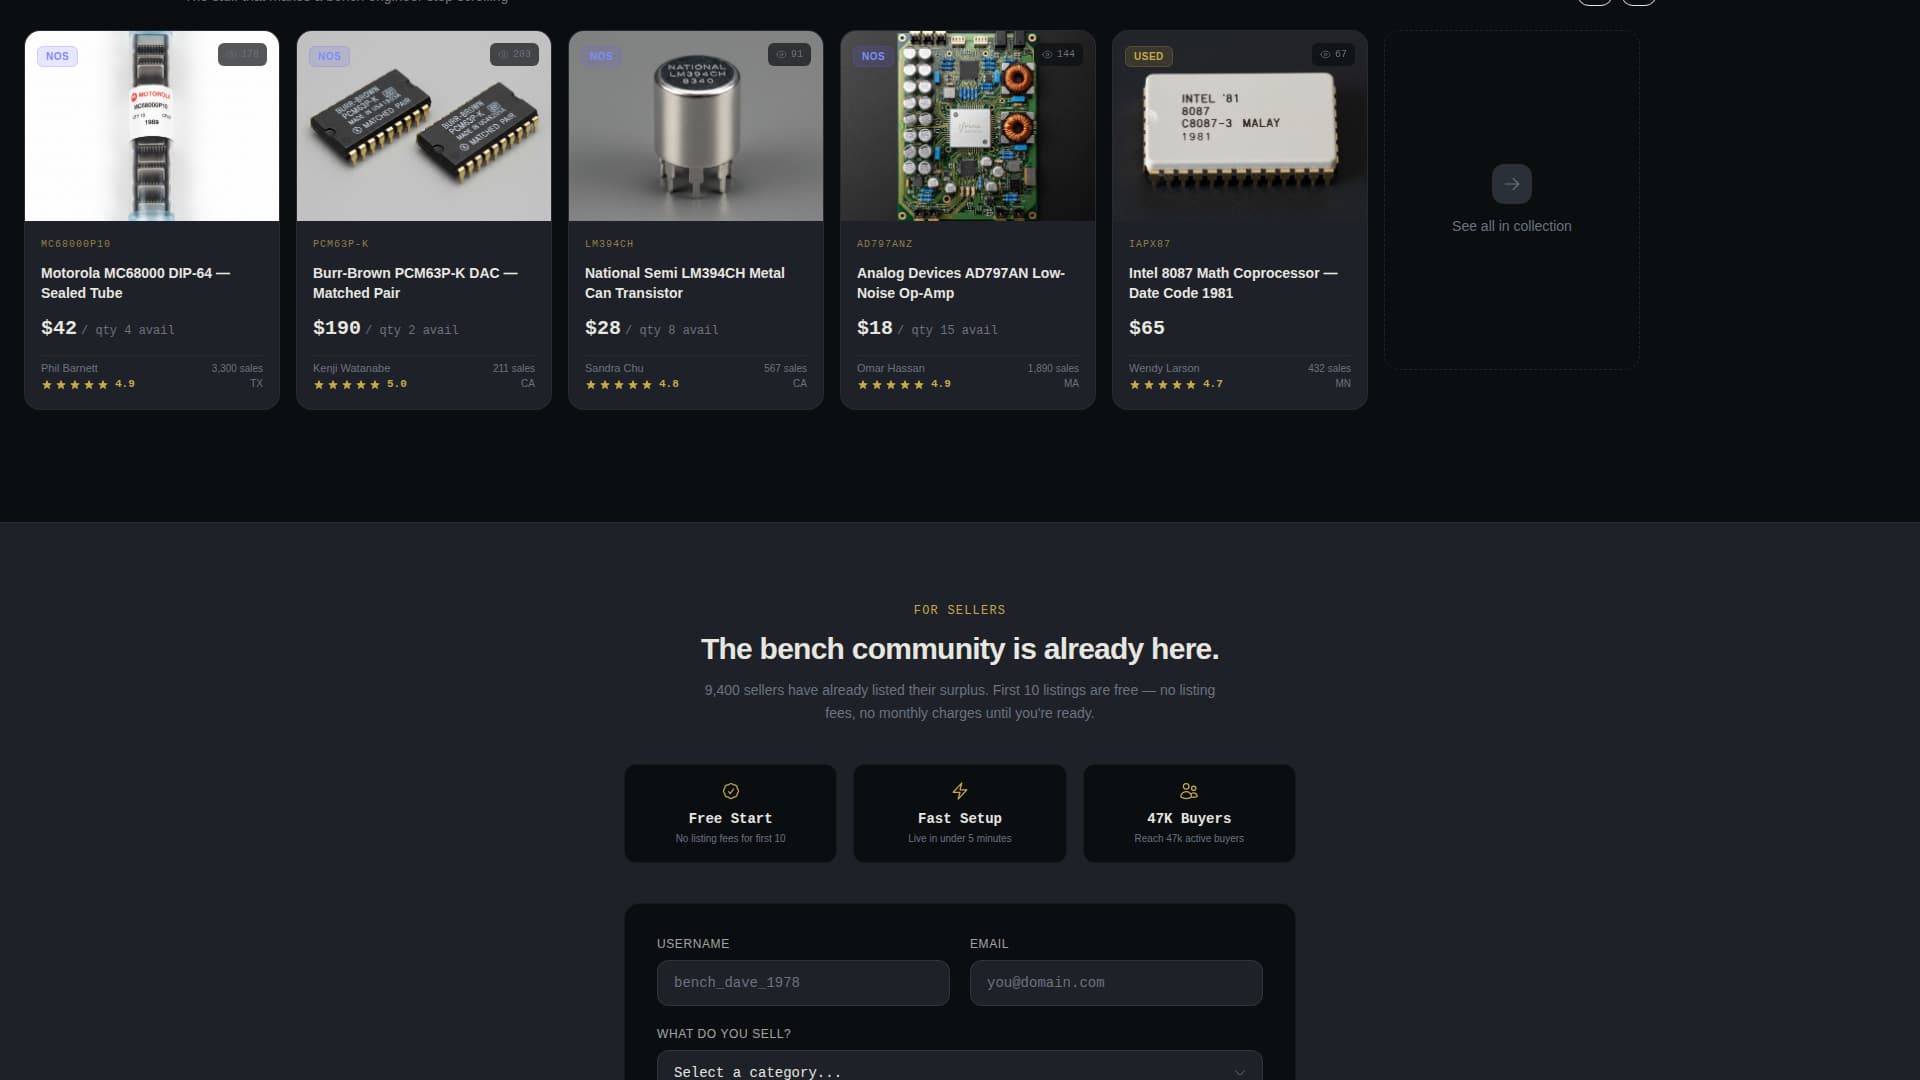Click the NOS badge on the Burr-Brown card
1920x1080 pixels.
[x=329, y=56]
